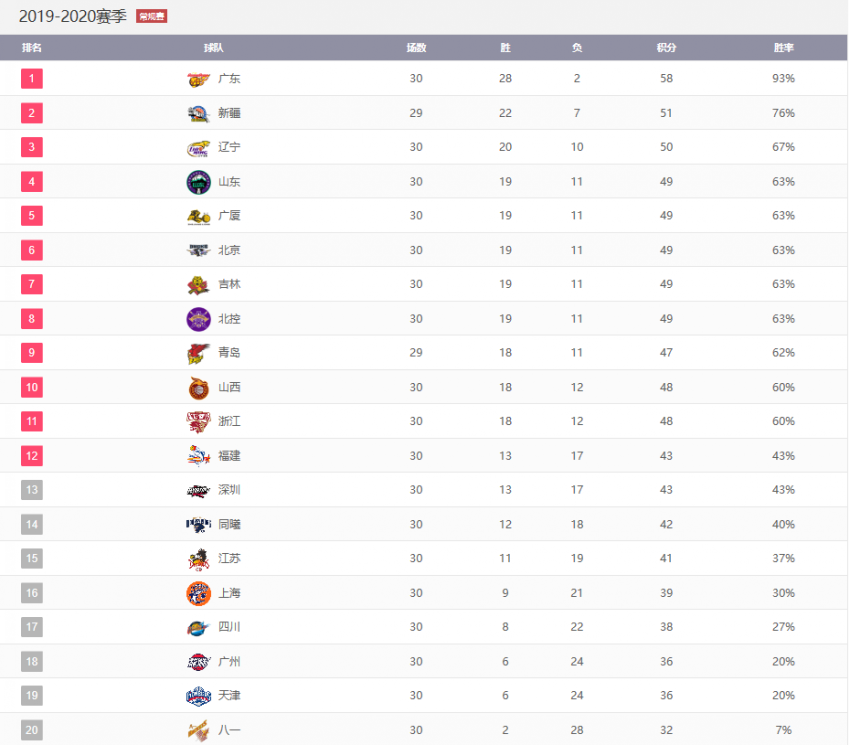The width and height of the screenshot is (850, 745).
Task: Click the 排名 column header
Action: point(31,48)
